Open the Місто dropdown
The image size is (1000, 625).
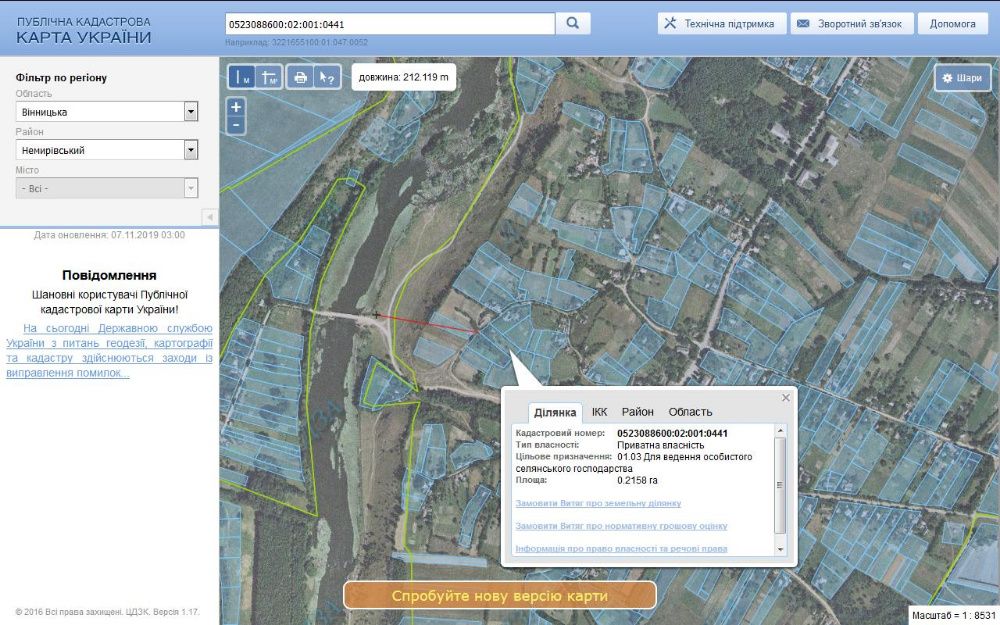tap(107, 188)
